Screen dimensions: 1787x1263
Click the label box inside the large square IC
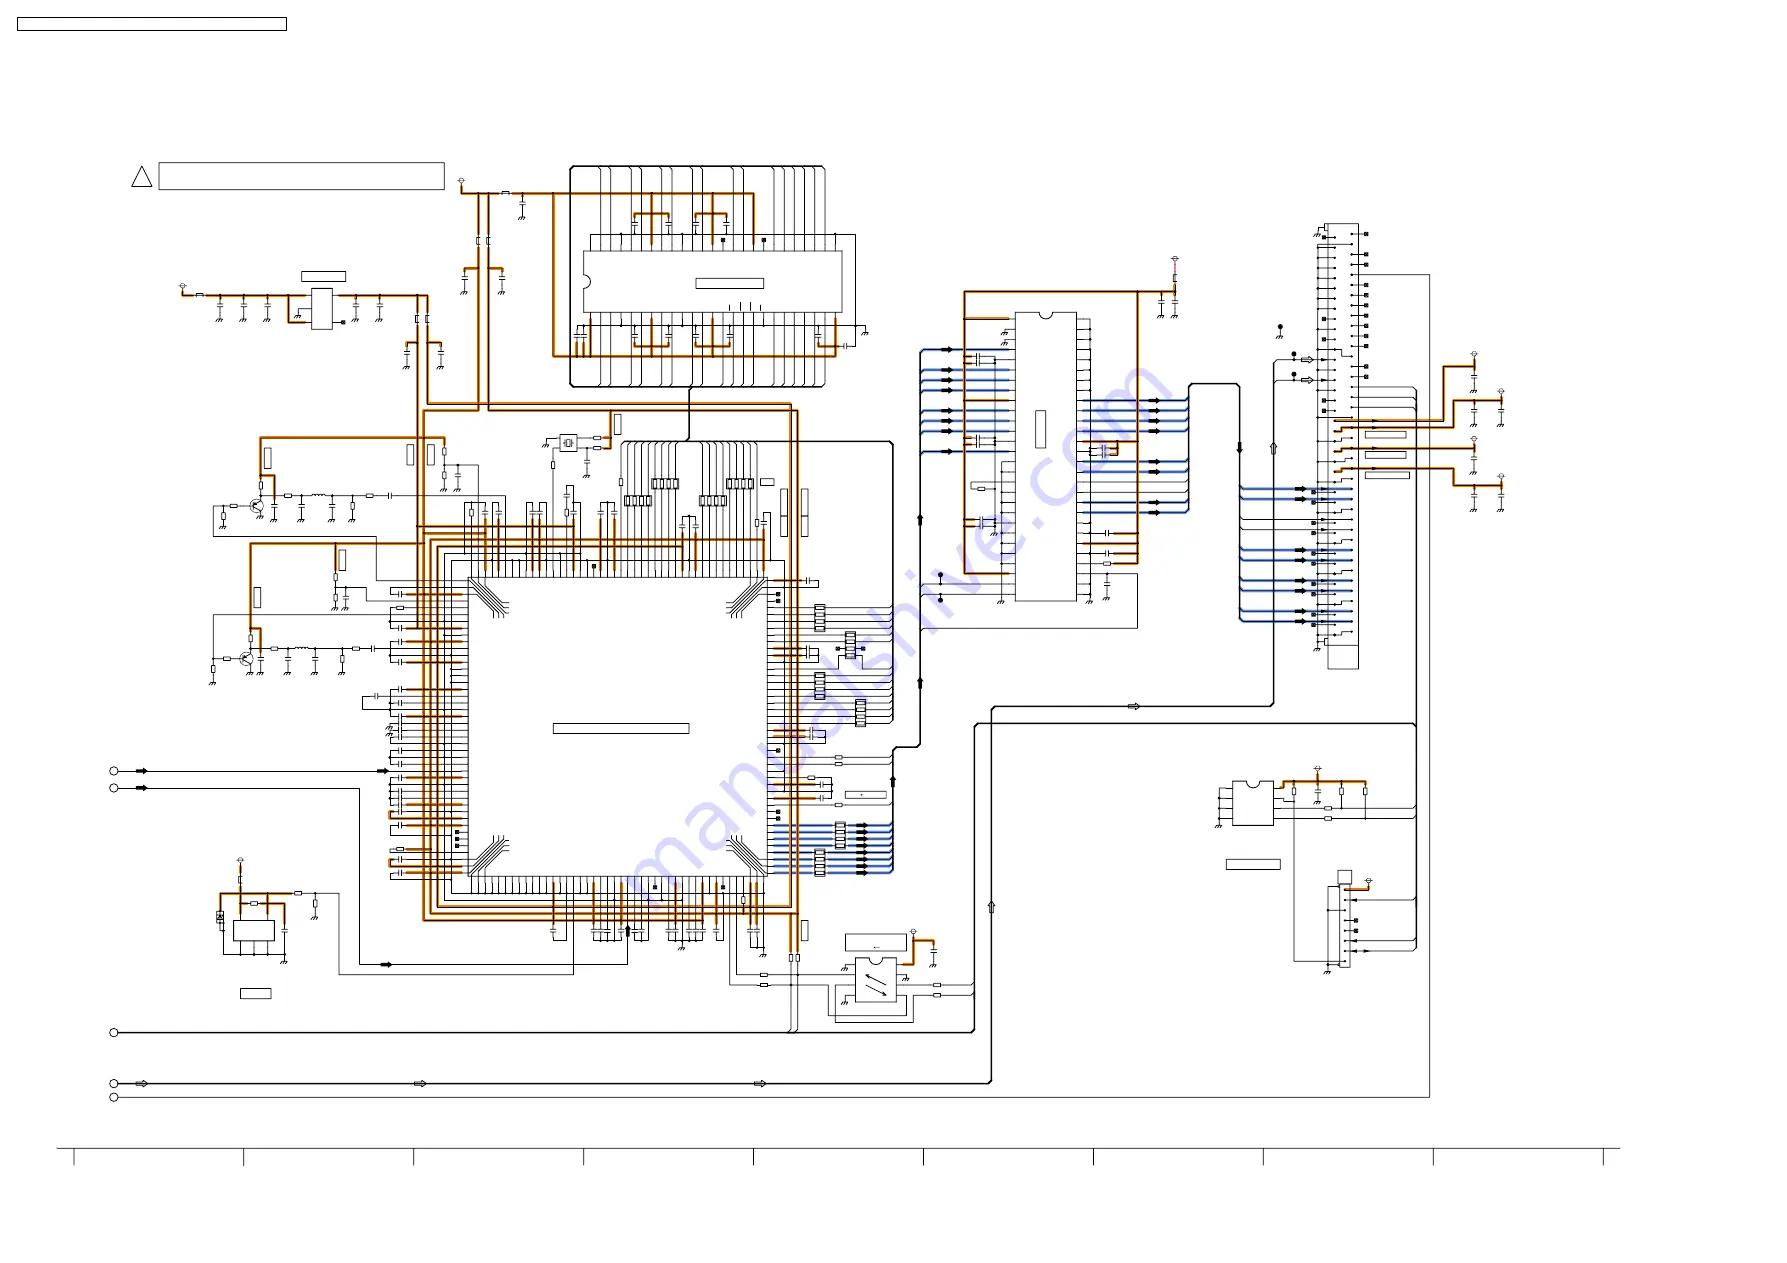[621, 728]
